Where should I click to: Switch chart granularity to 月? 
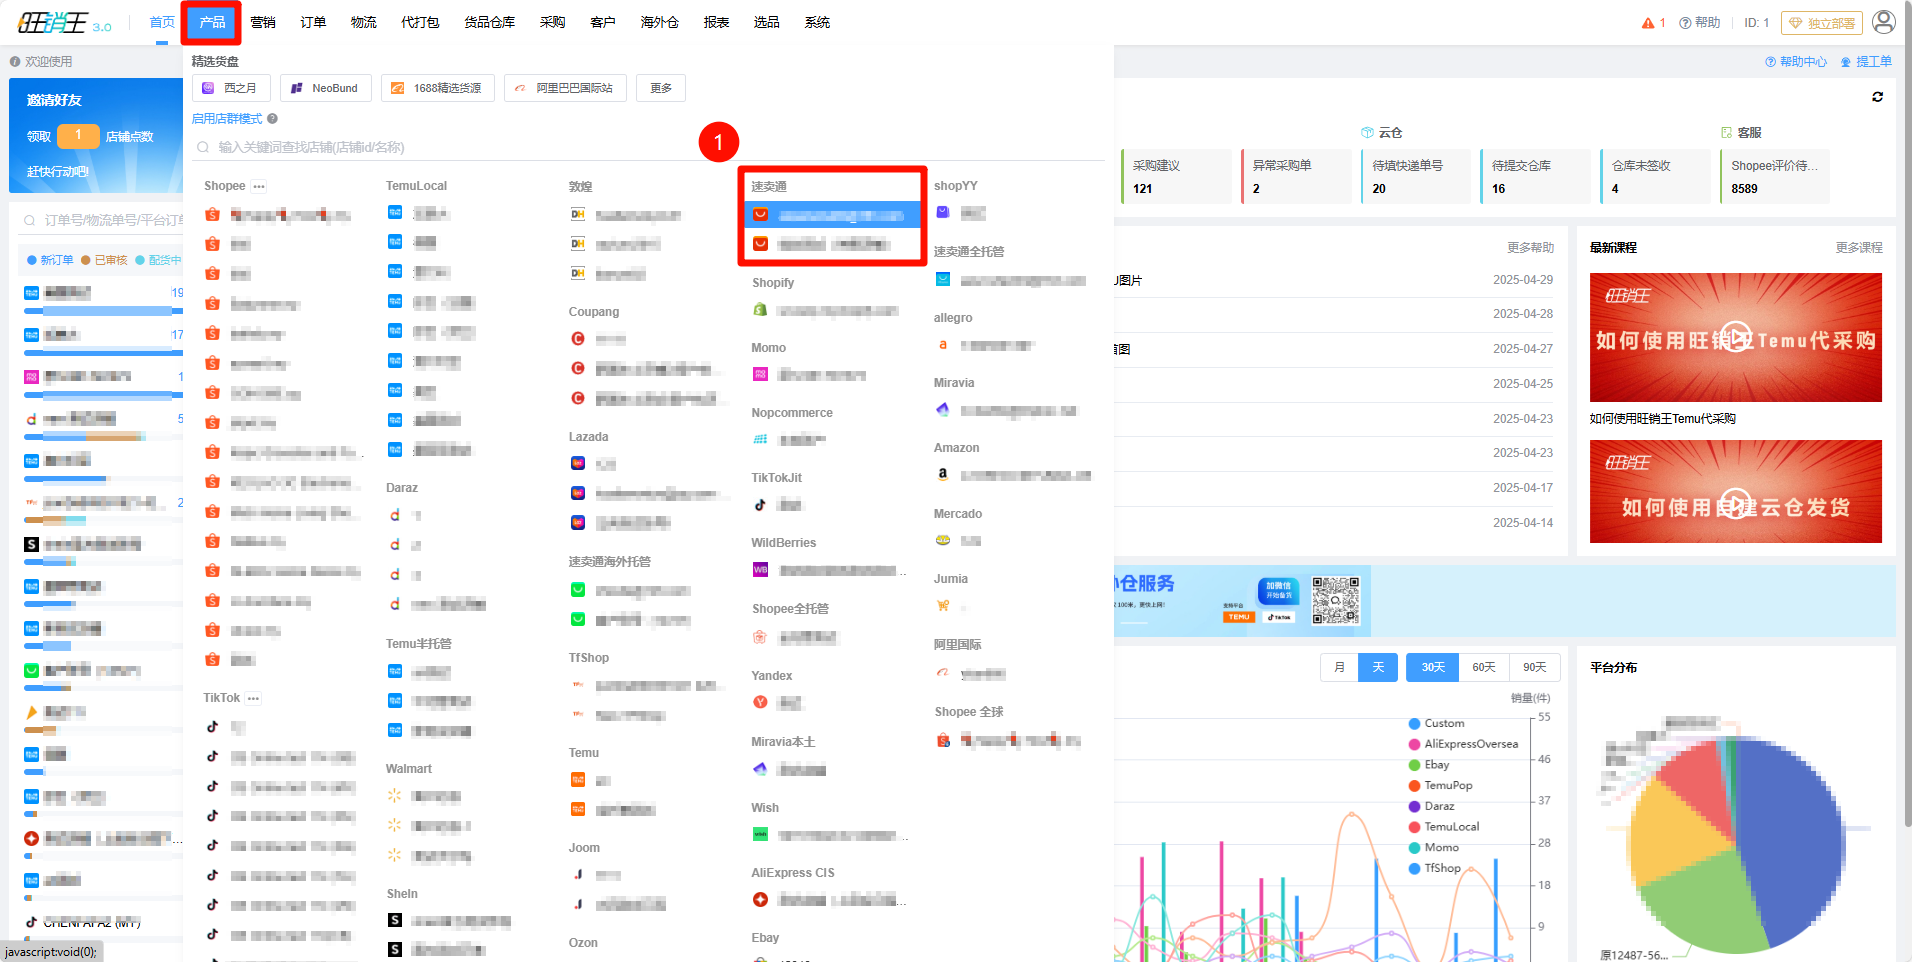click(1339, 667)
